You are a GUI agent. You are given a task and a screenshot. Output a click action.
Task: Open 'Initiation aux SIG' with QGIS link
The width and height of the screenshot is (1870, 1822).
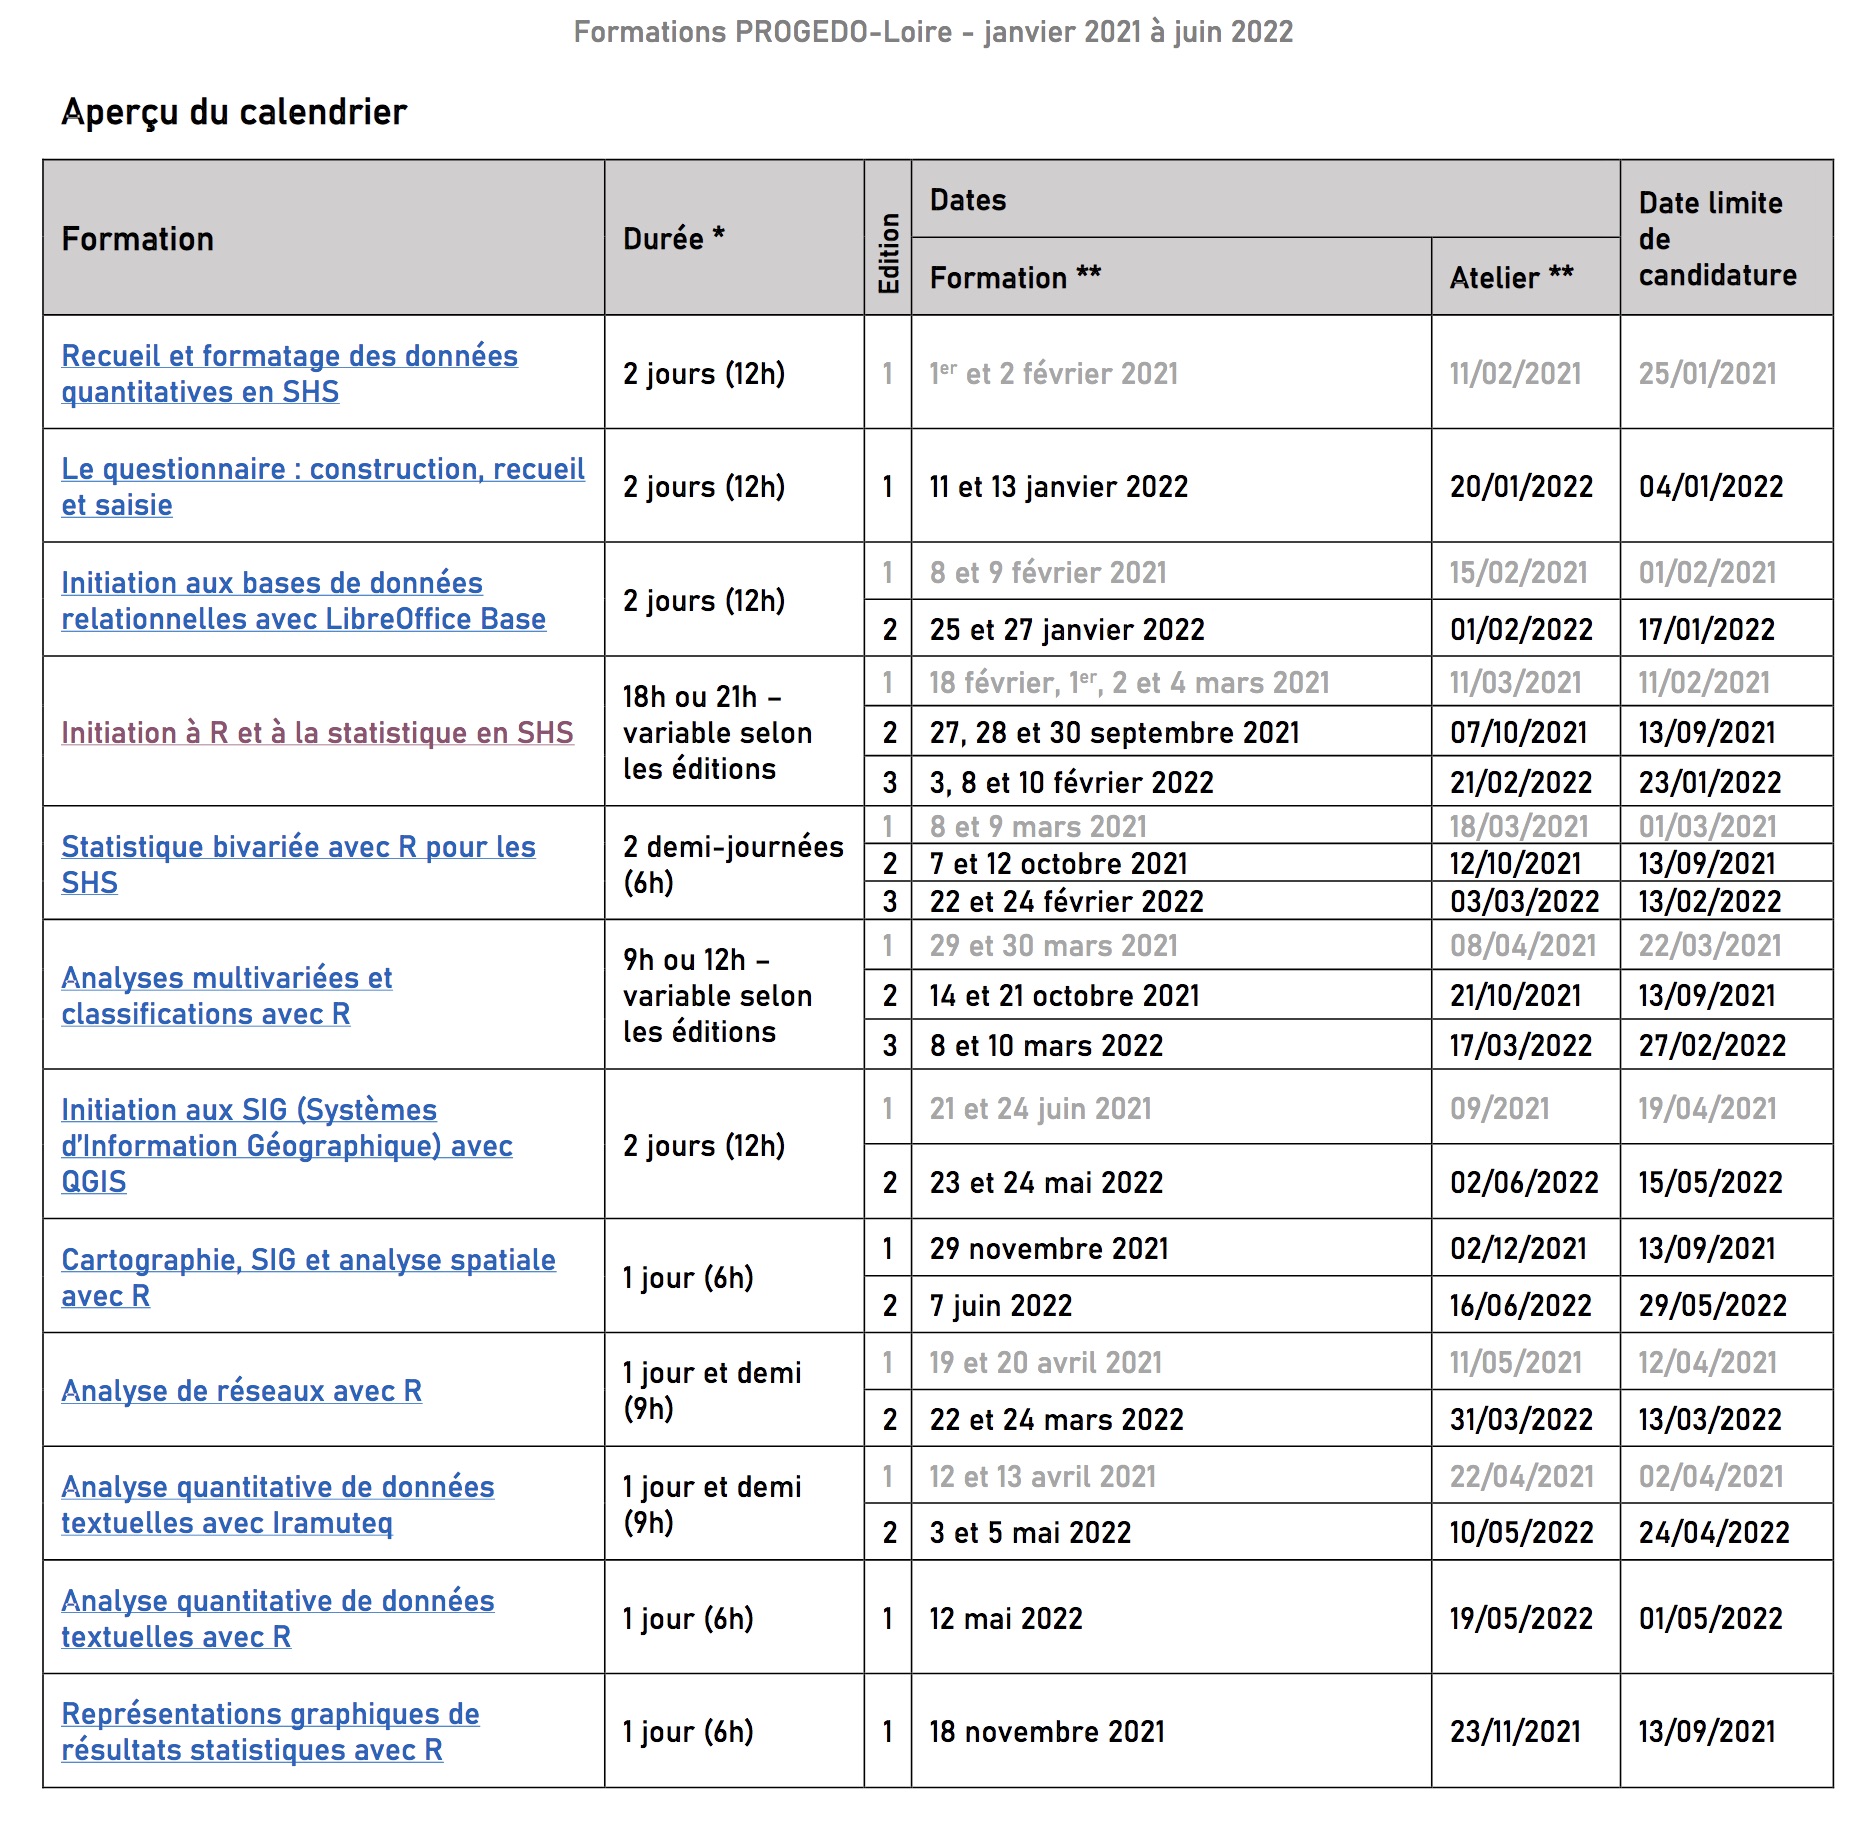tap(287, 1145)
